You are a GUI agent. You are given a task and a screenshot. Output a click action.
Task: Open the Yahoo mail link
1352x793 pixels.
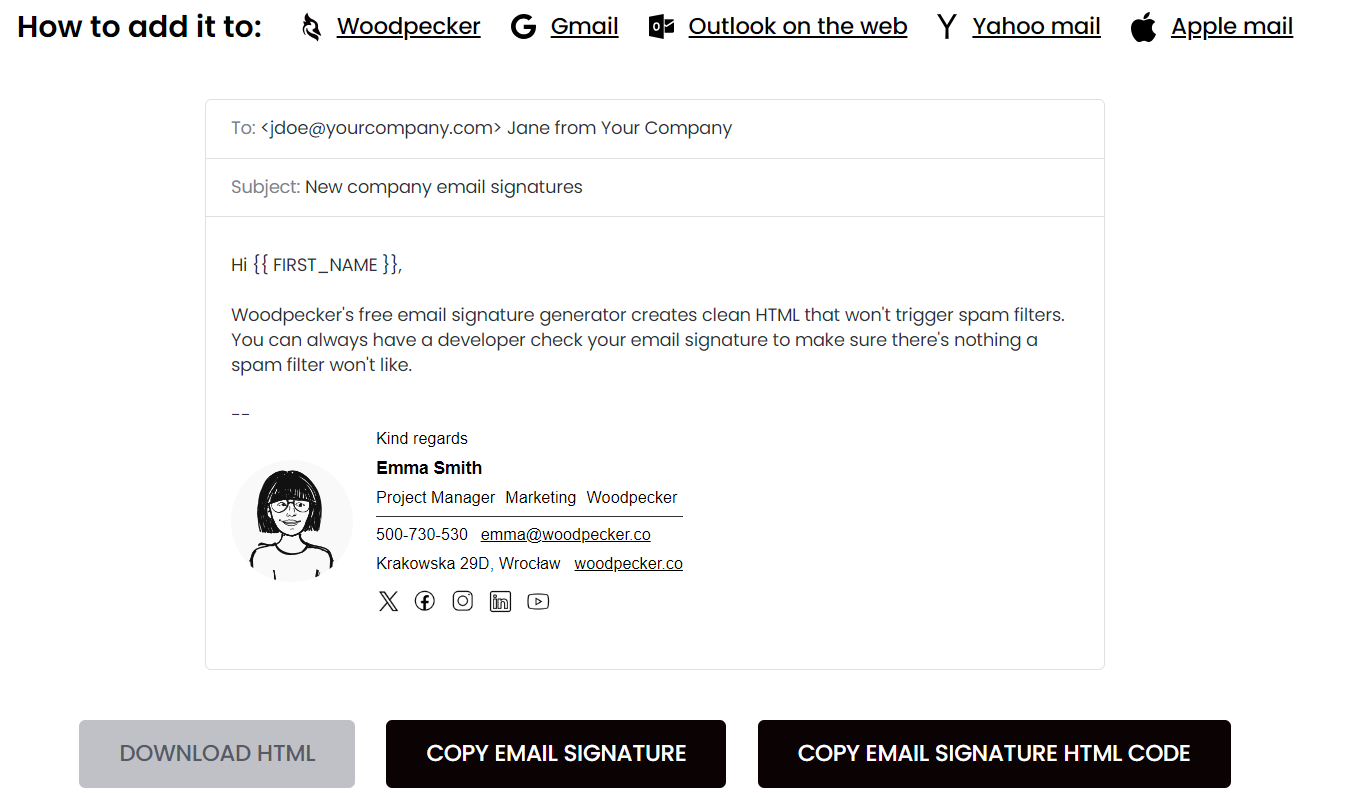[x=1036, y=27]
